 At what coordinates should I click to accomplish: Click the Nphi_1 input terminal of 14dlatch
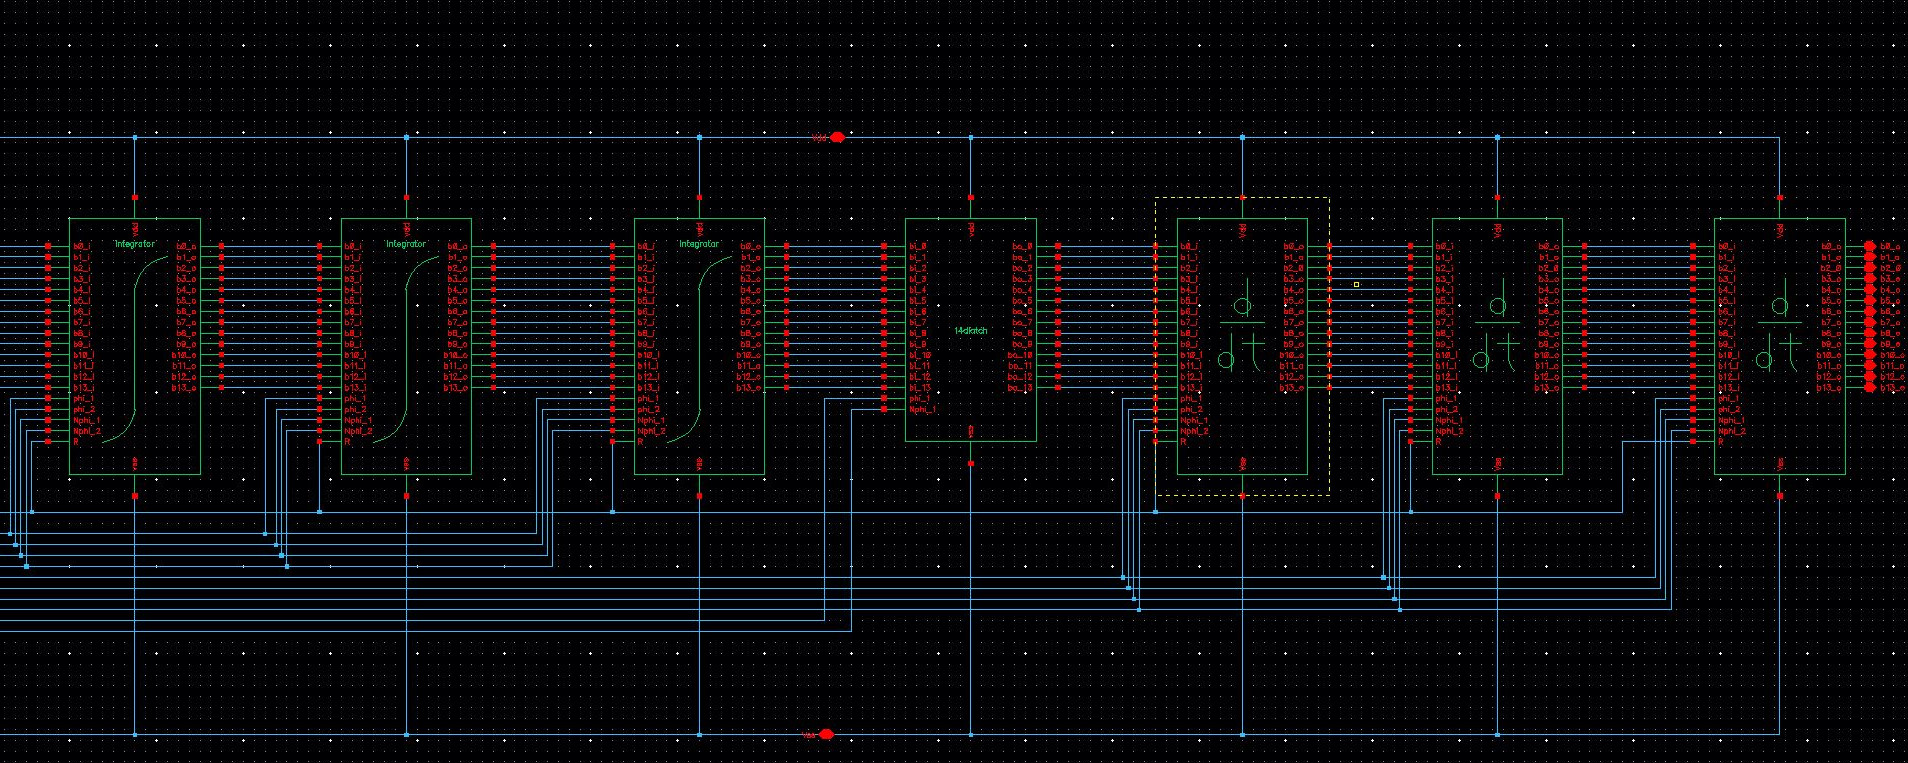(x=884, y=409)
